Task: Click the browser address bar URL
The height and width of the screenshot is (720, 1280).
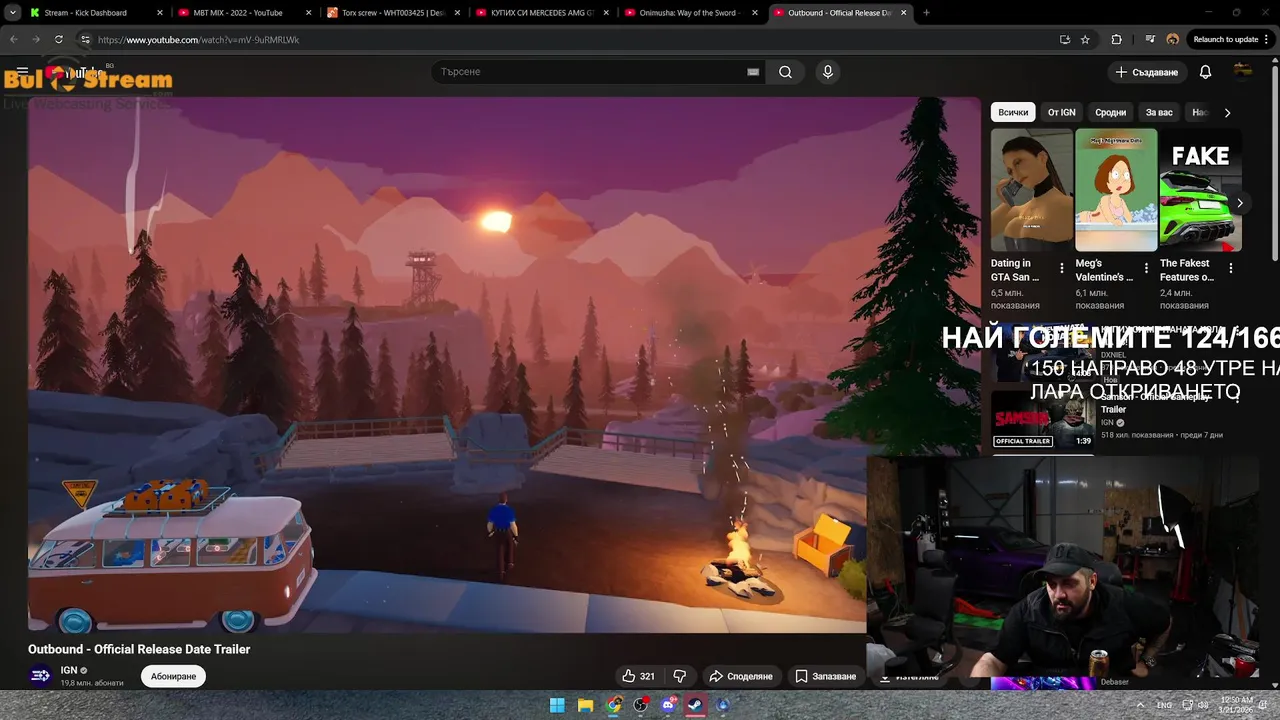Action: coord(199,39)
